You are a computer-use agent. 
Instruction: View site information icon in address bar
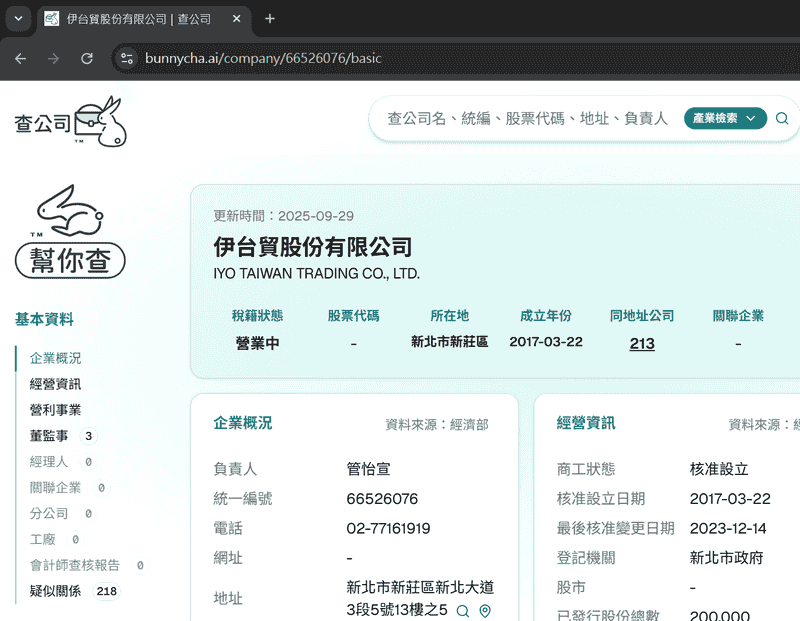[x=127, y=59]
